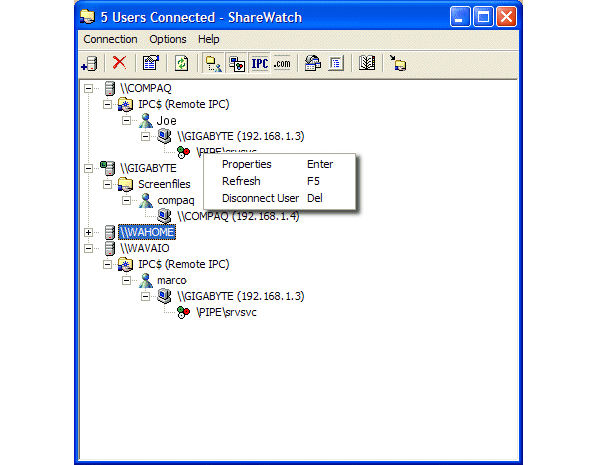Select the highlighted \\WAHOME label

pos(147,232)
